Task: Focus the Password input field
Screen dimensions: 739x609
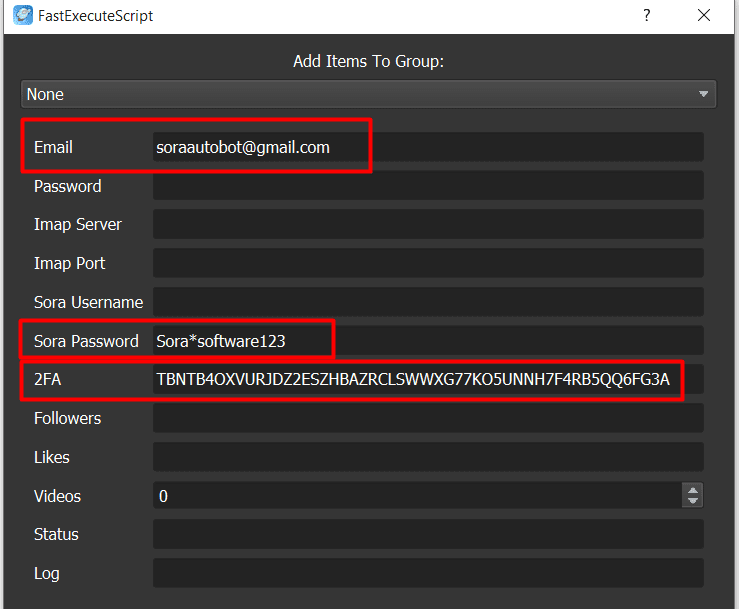Action: 428,186
